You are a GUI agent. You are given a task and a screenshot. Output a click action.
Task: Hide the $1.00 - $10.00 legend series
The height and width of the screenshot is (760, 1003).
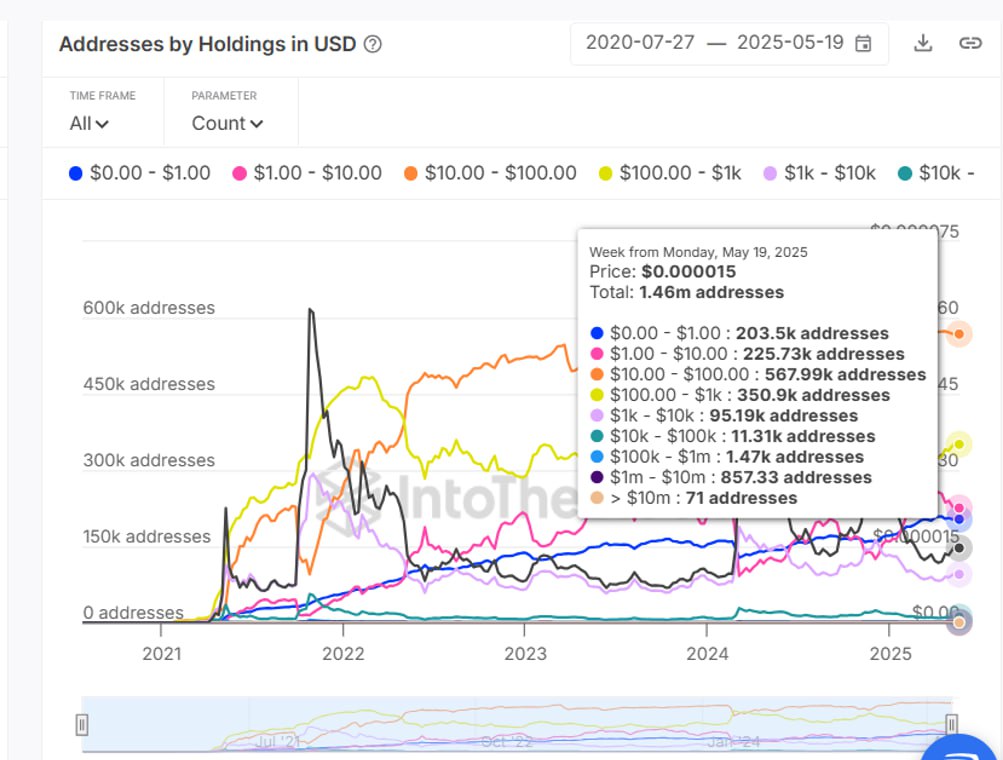click(307, 173)
